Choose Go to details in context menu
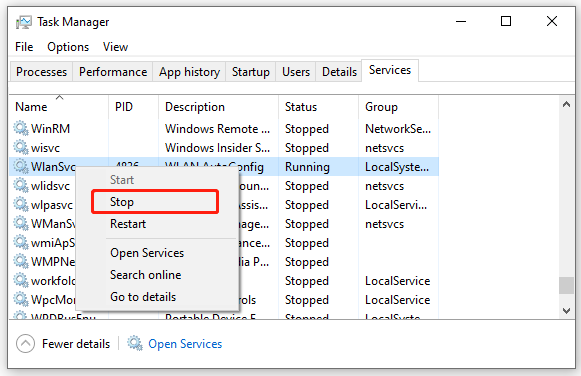This screenshot has height=376, width=581. [x=157, y=297]
